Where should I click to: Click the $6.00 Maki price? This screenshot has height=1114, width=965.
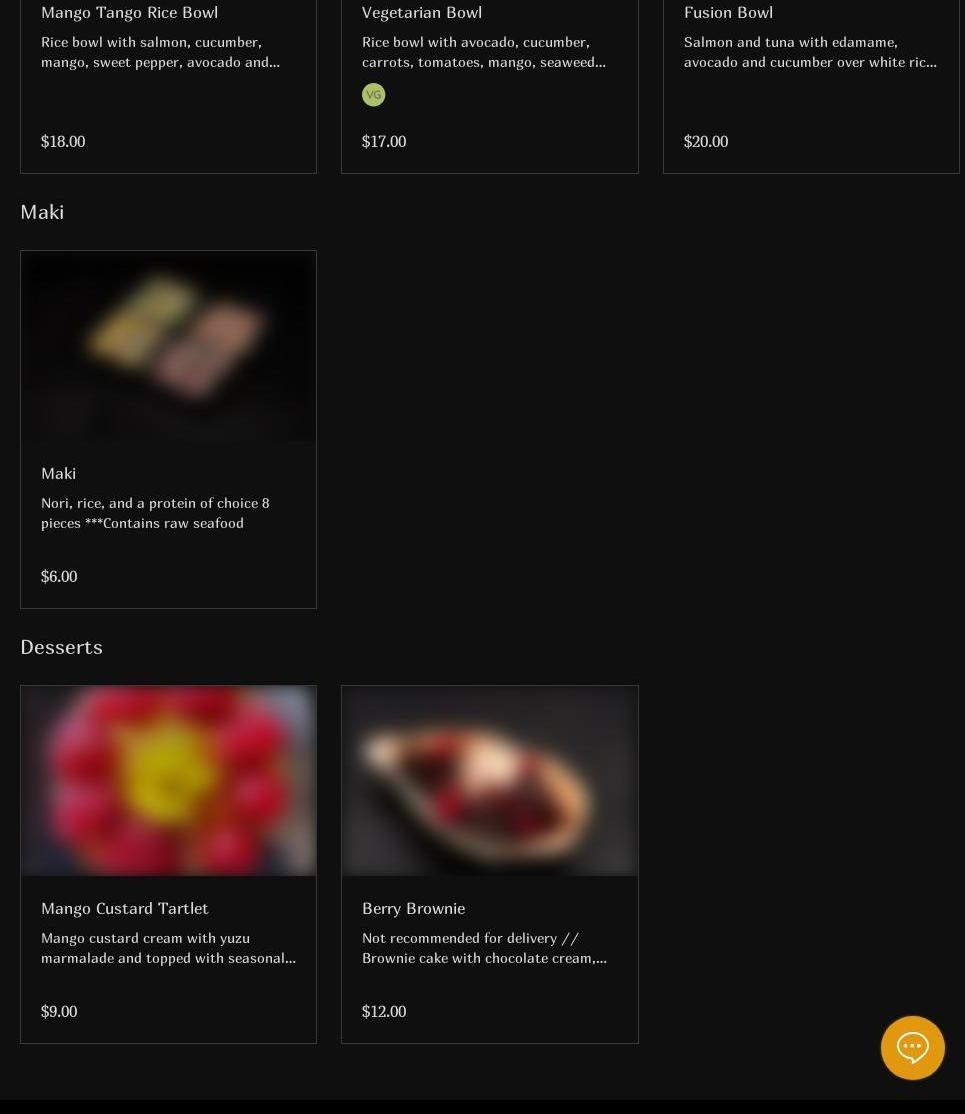59,576
